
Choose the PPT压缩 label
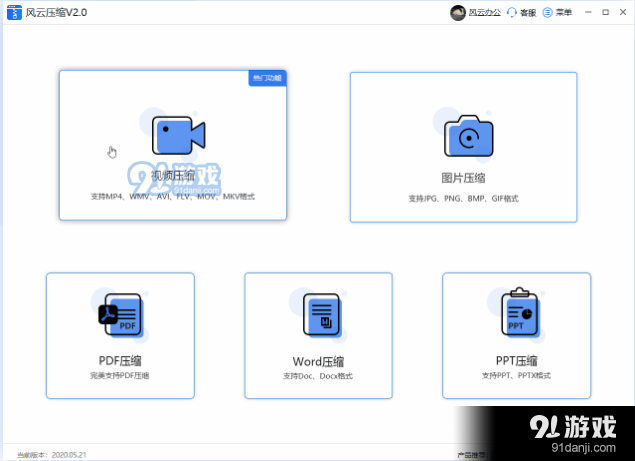click(x=516, y=360)
